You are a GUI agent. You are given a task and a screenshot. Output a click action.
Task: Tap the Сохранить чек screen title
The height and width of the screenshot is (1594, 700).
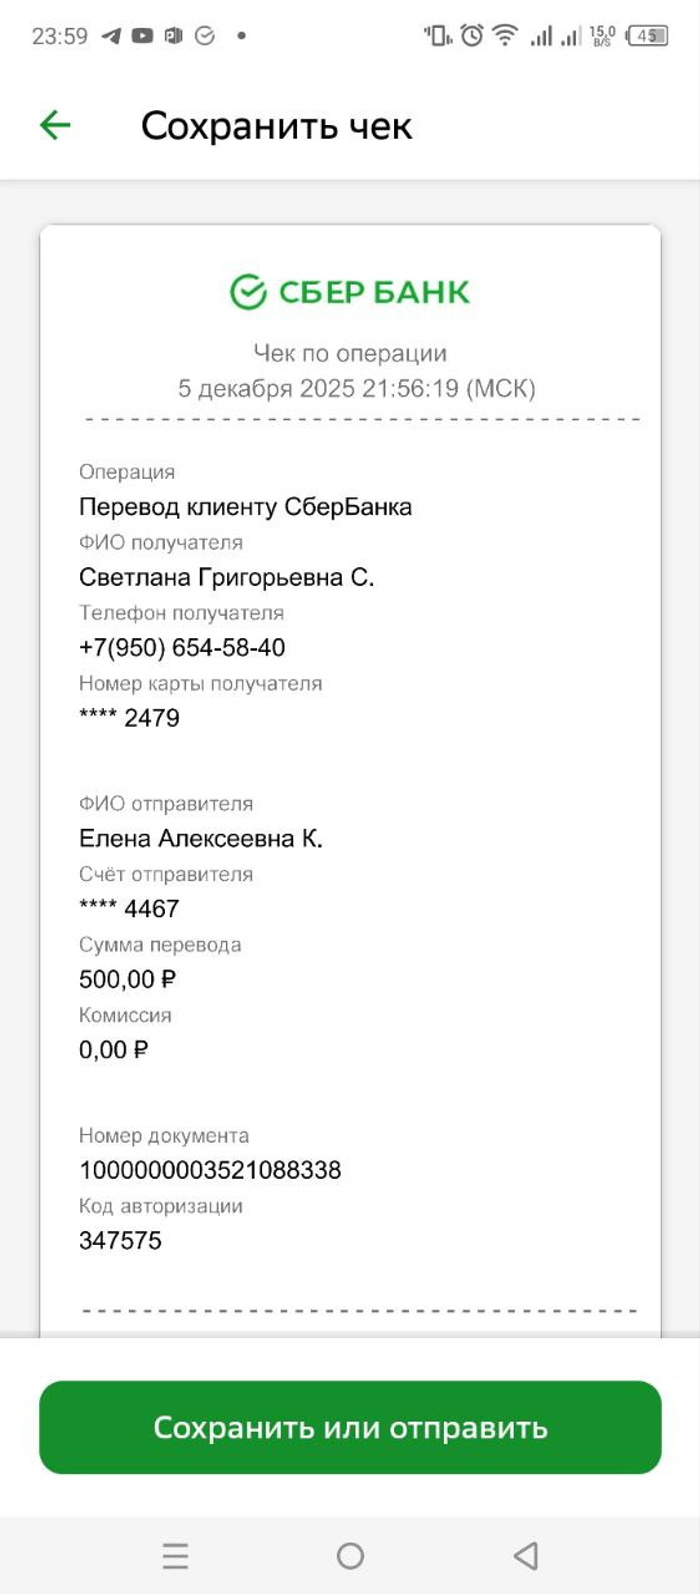276,127
